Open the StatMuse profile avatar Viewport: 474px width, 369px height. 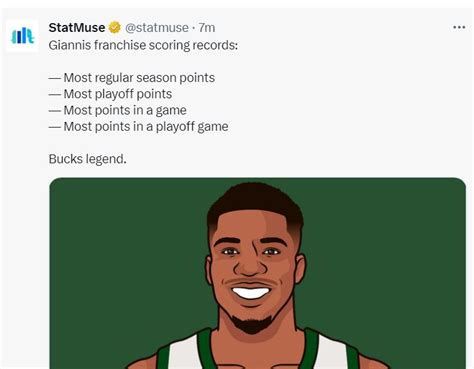click(22, 36)
